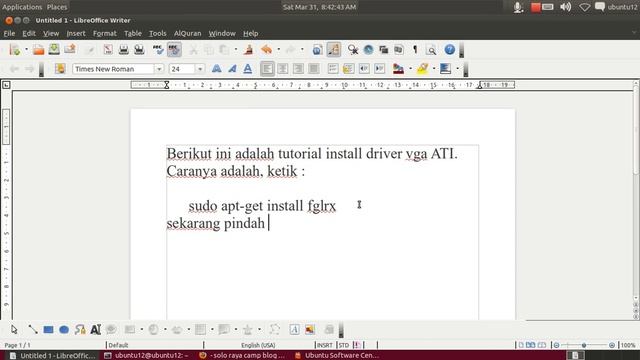Viewport: 640px width, 360px height.
Task: Click the Format Paintbrush icon
Action: (248, 50)
